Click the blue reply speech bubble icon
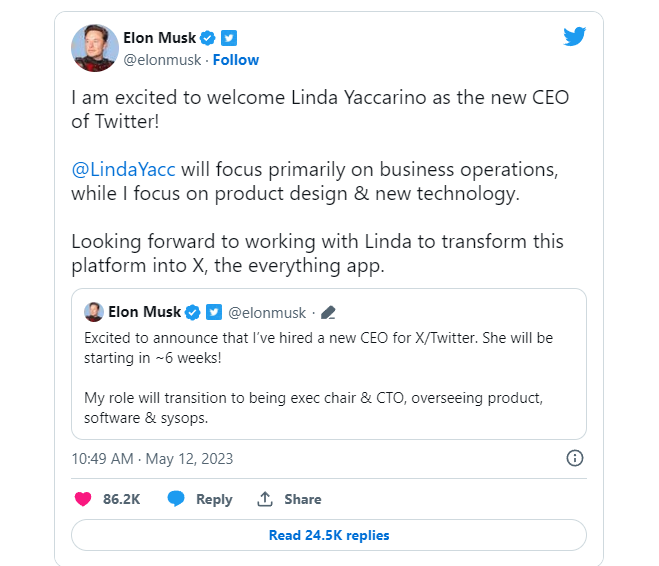 pos(176,499)
